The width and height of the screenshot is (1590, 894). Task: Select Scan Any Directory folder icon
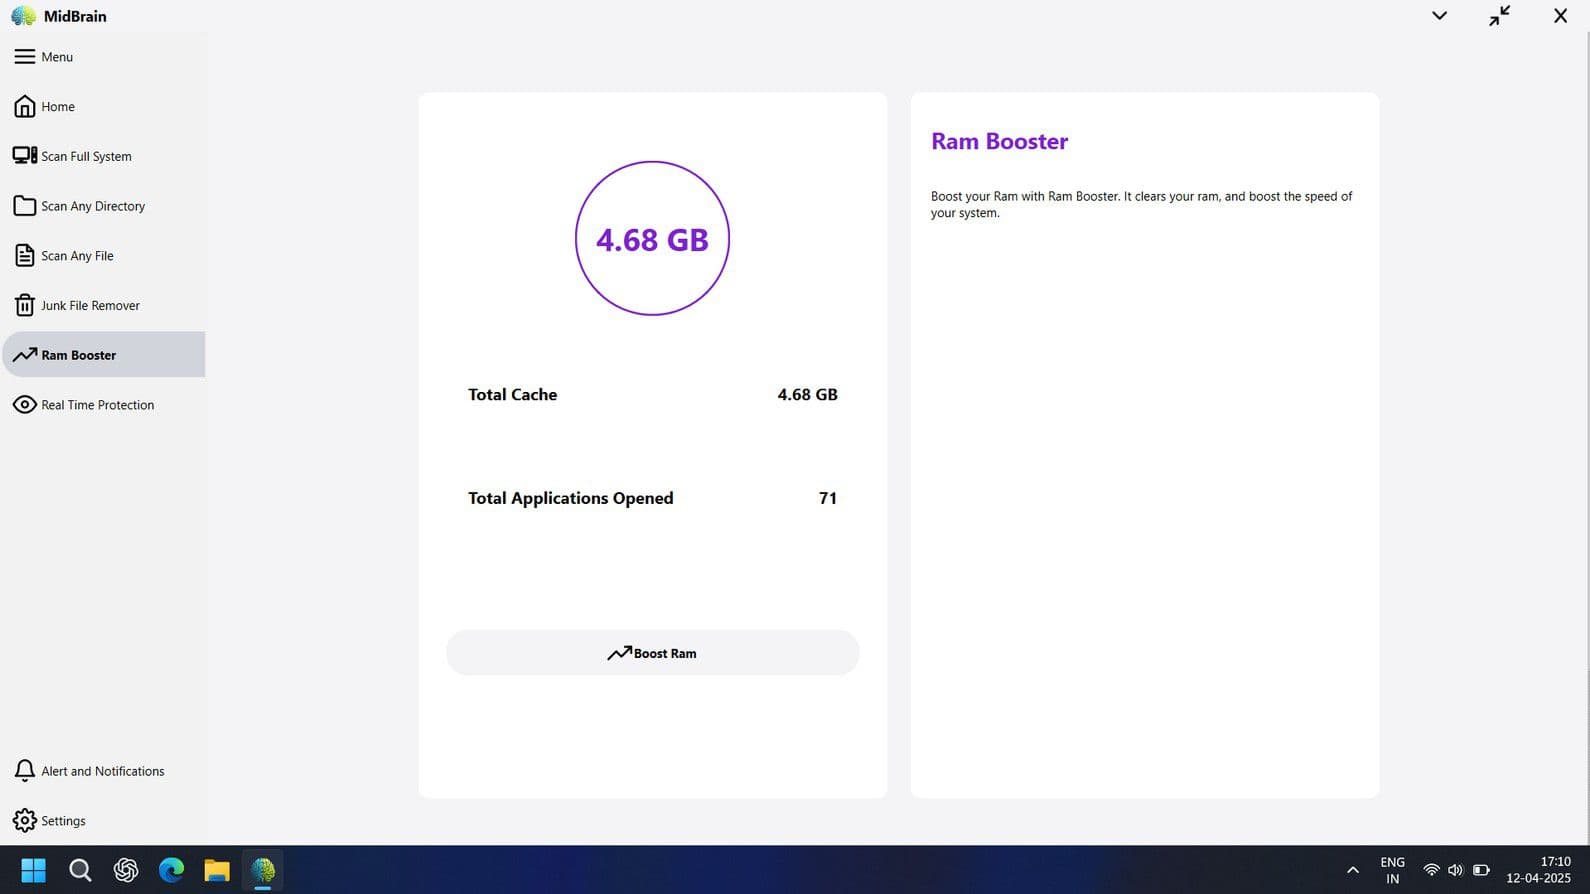click(25, 206)
